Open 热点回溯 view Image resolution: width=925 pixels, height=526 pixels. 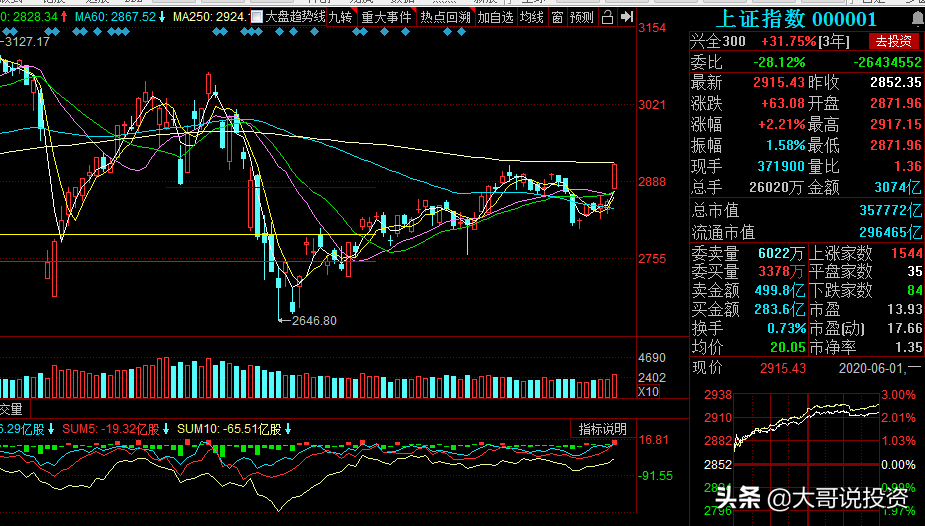(x=445, y=17)
